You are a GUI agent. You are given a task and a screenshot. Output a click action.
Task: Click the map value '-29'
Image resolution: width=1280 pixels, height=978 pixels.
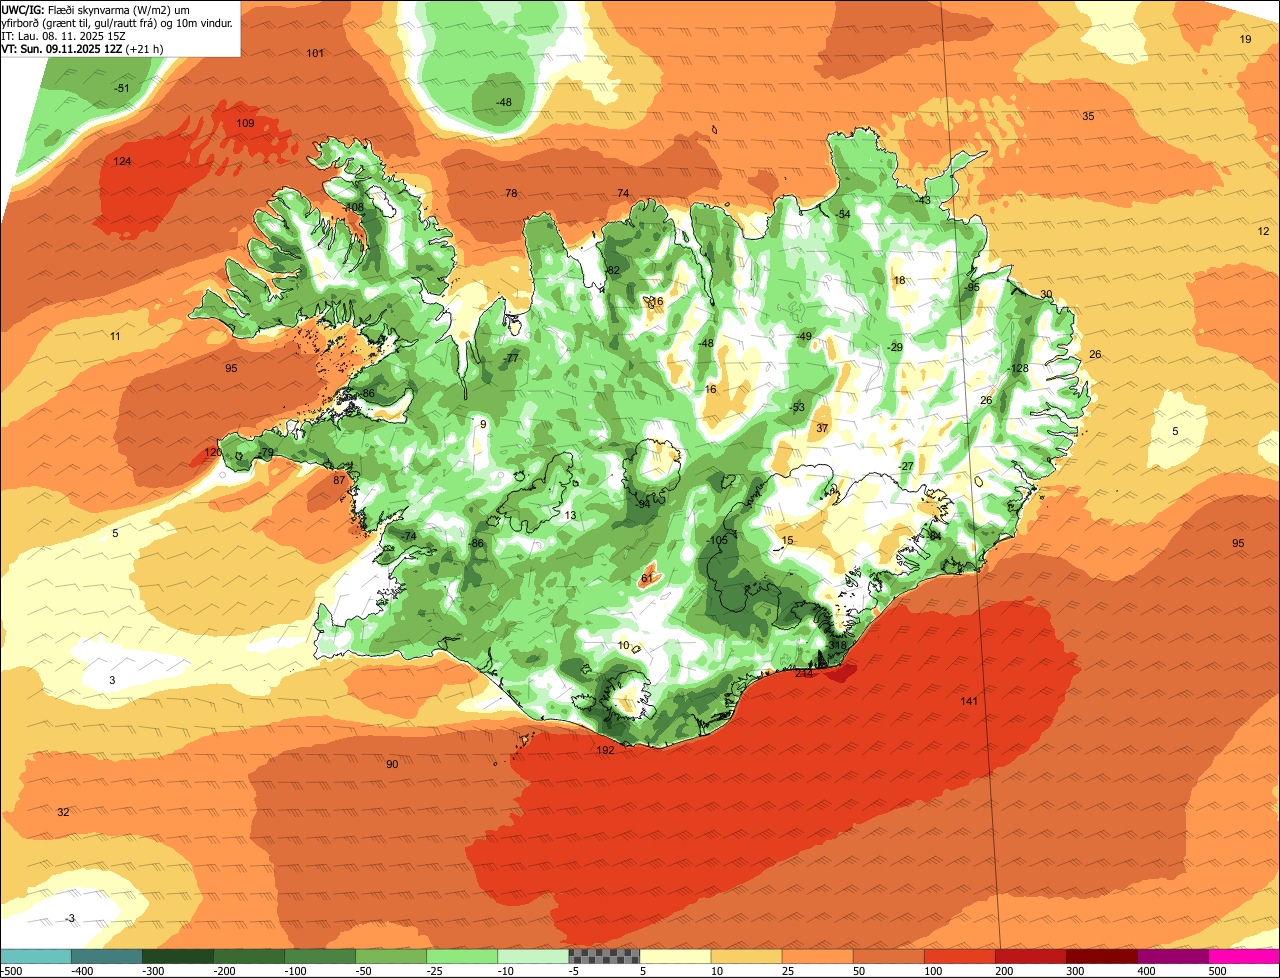point(895,347)
